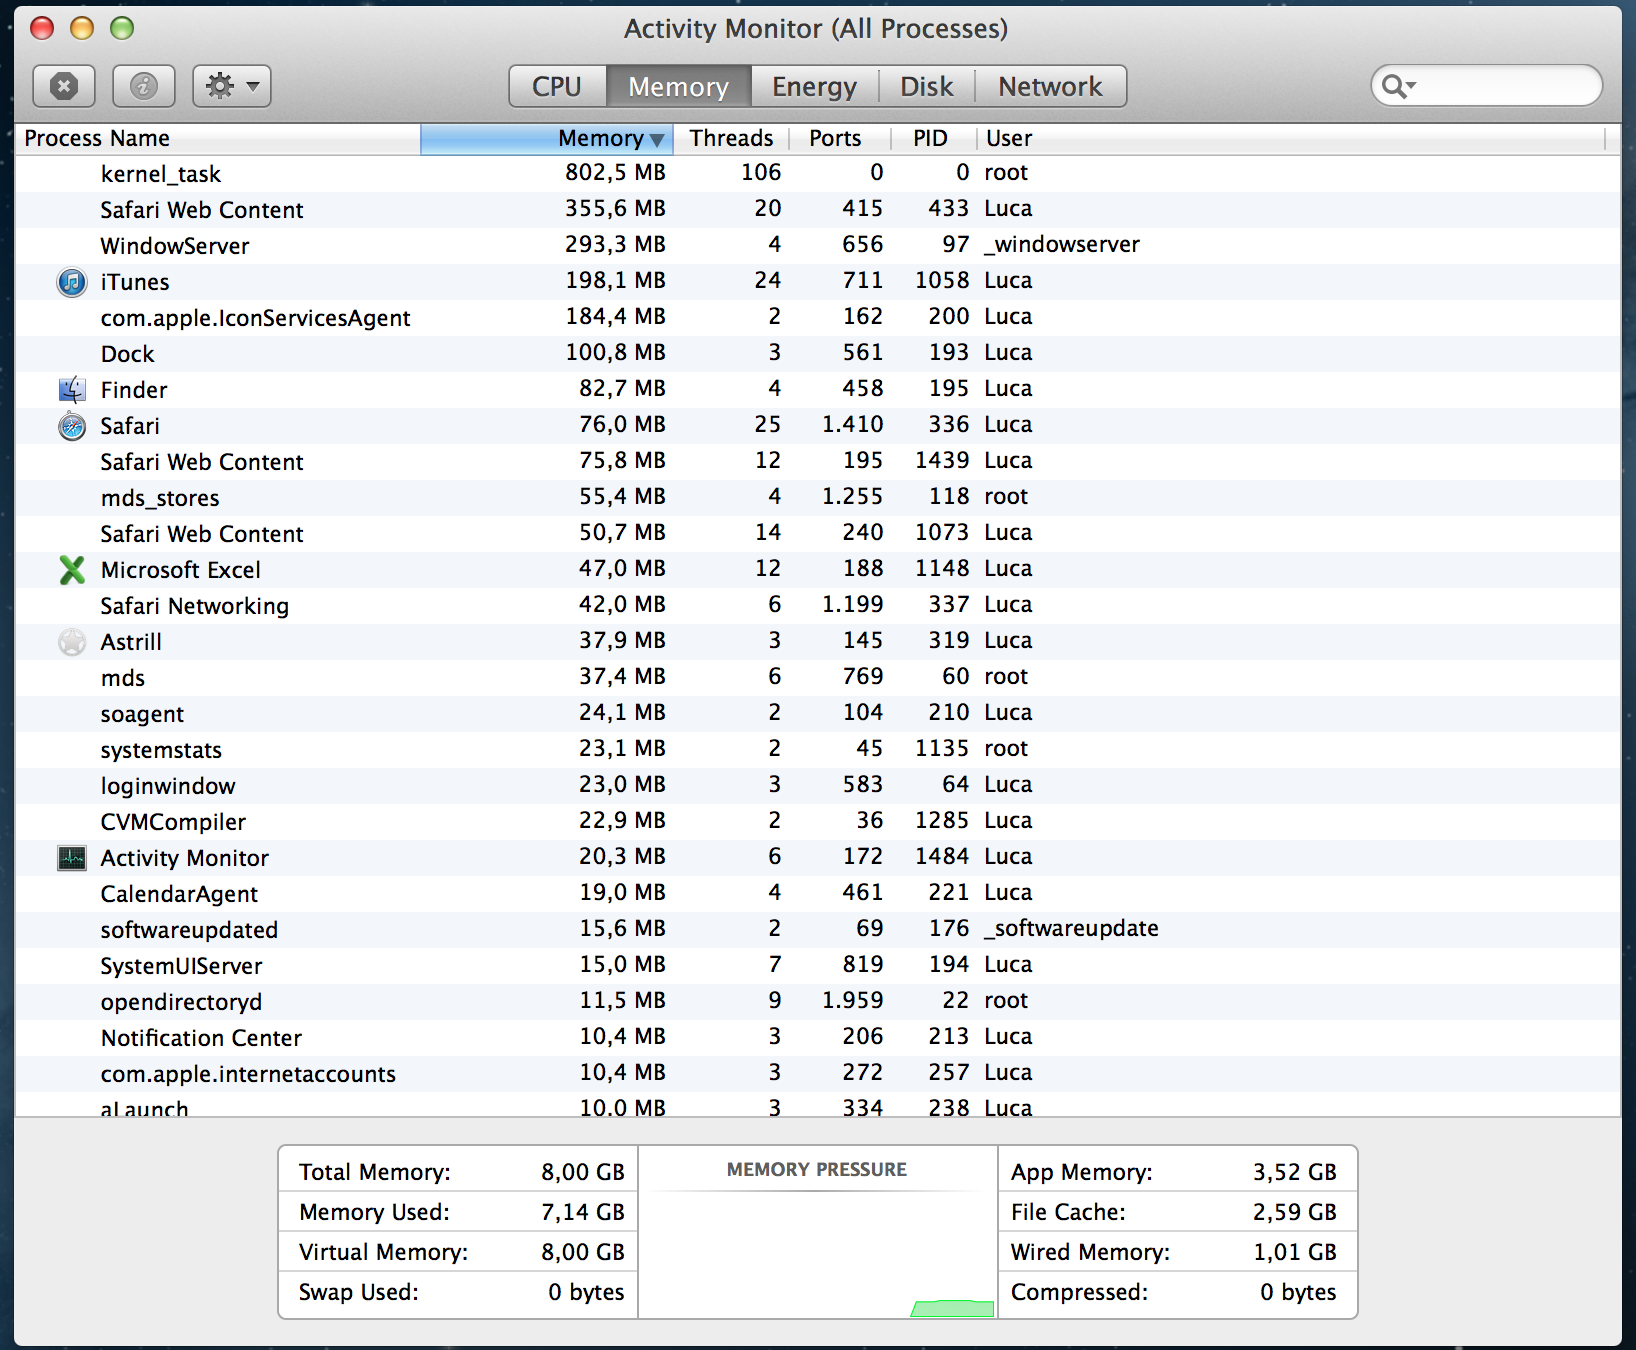Select the systemstats process
The image size is (1636, 1350).
pyautogui.click(x=818, y=750)
